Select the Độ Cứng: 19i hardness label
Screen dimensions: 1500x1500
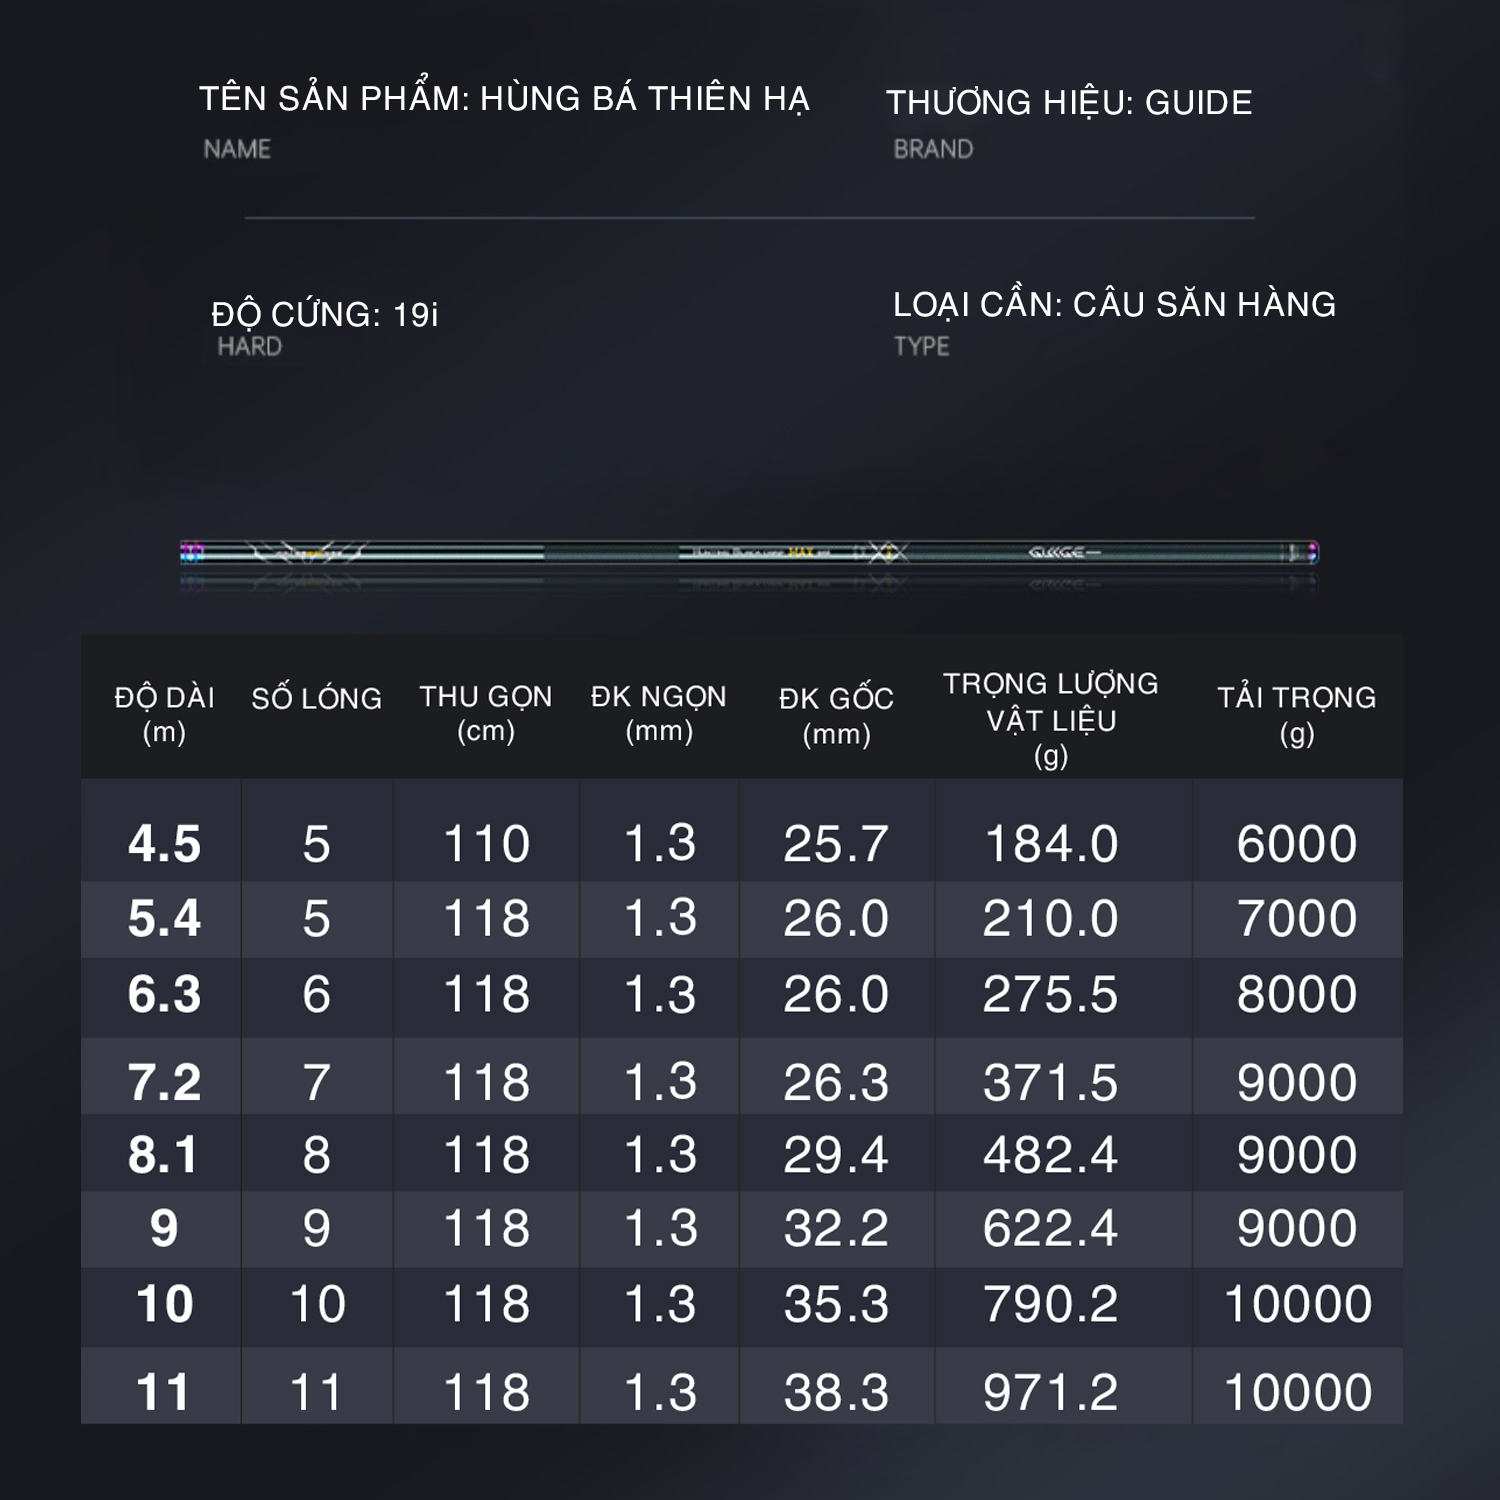point(325,315)
